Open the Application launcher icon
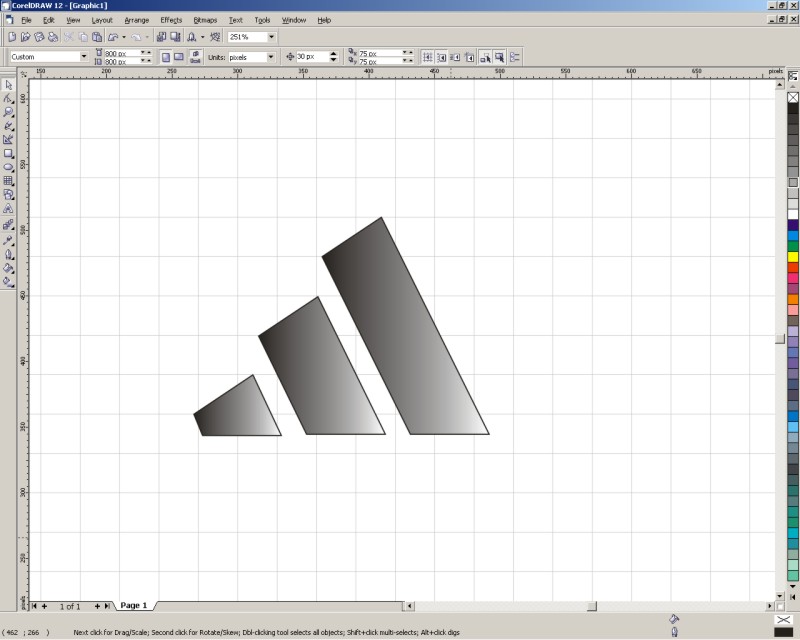The image size is (800, 640). (192, 37)
